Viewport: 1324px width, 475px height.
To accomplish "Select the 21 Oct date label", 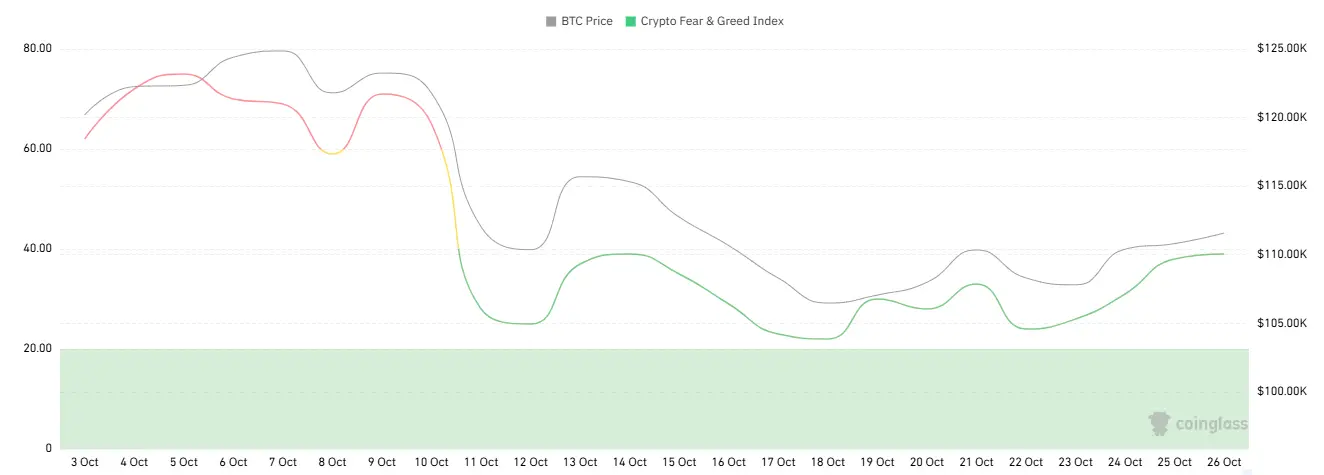I will coord(976,462).
